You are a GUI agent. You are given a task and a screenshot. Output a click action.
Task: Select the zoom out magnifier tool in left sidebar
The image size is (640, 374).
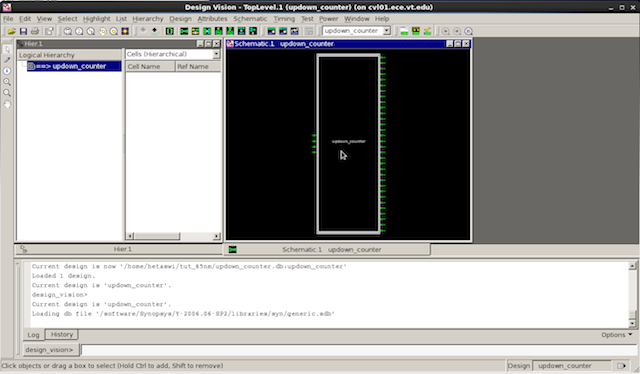7,93
